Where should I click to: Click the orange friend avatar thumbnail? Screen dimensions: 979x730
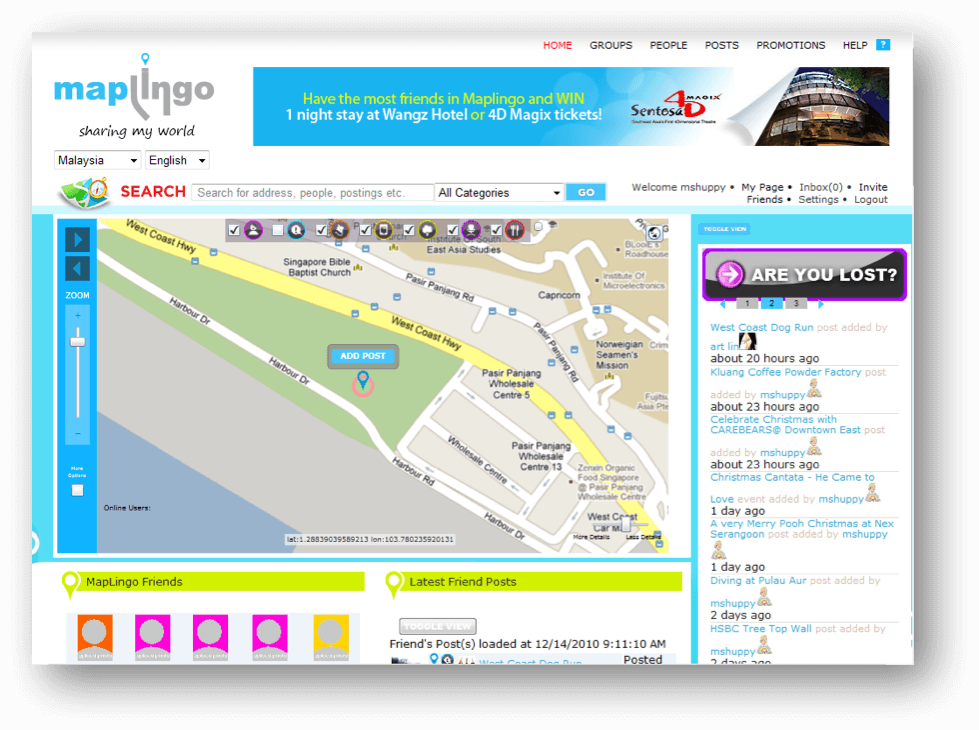[x=95, y=637]
